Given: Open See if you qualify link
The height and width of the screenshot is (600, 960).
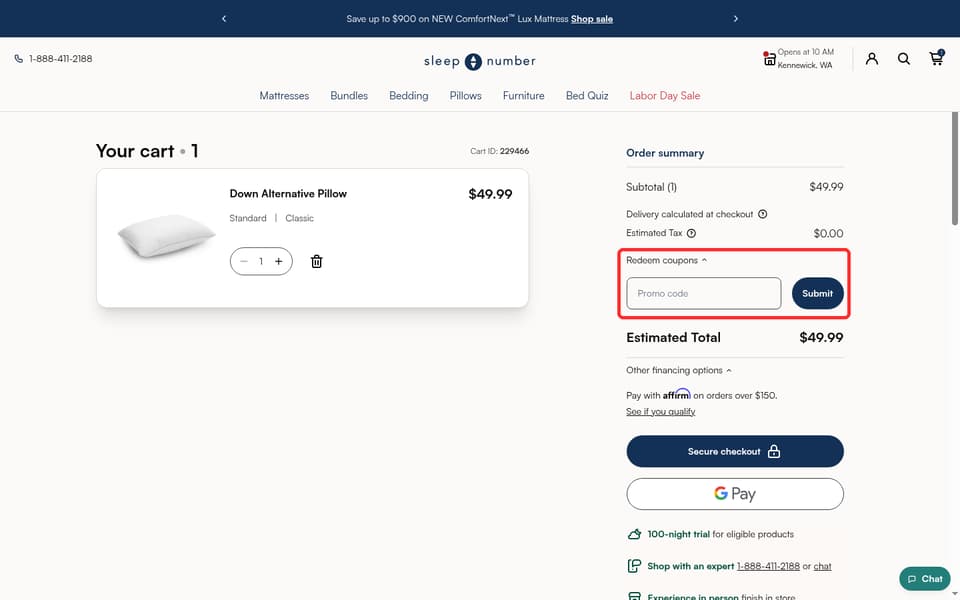Looking at the screenshot, I should (x=660, y=411).
